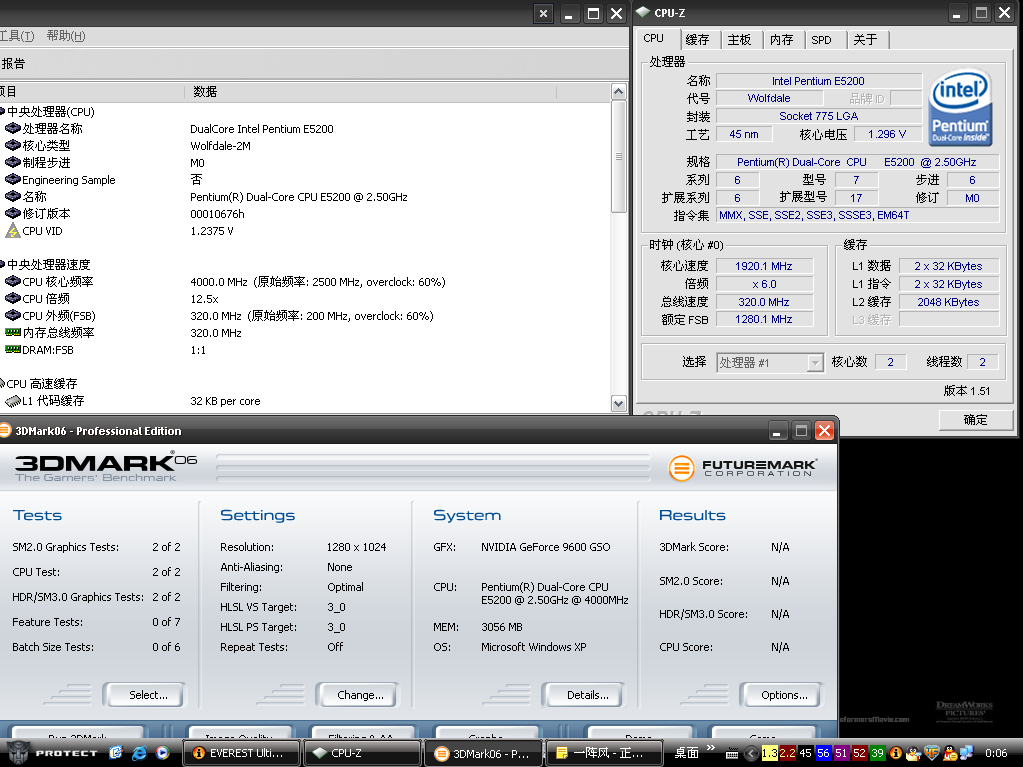This screenshot has width=1023, height=767.
Task: Click the Engineering Sample row icon
Action: click(12, 179)
